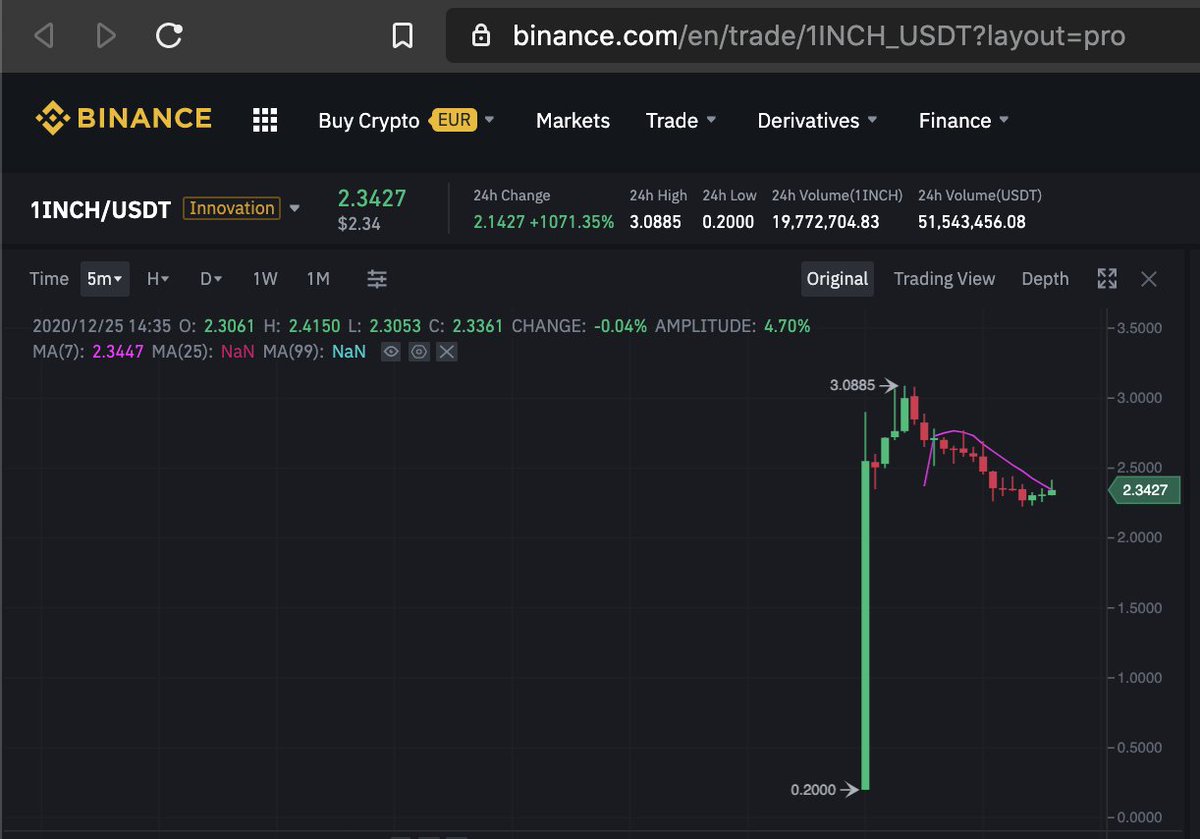Switch to the 1W interval
Image resolution: width=1200 pixels, height=839 pixels.
[x=265, y=279]
